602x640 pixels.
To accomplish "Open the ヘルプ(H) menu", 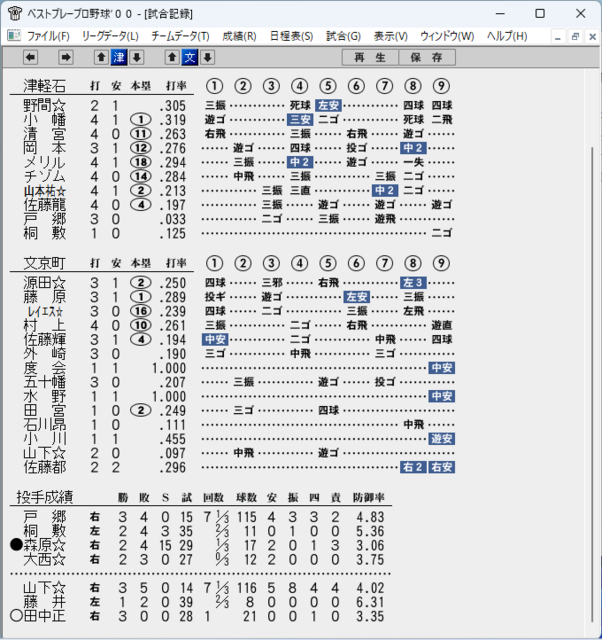I will (507, 36).
